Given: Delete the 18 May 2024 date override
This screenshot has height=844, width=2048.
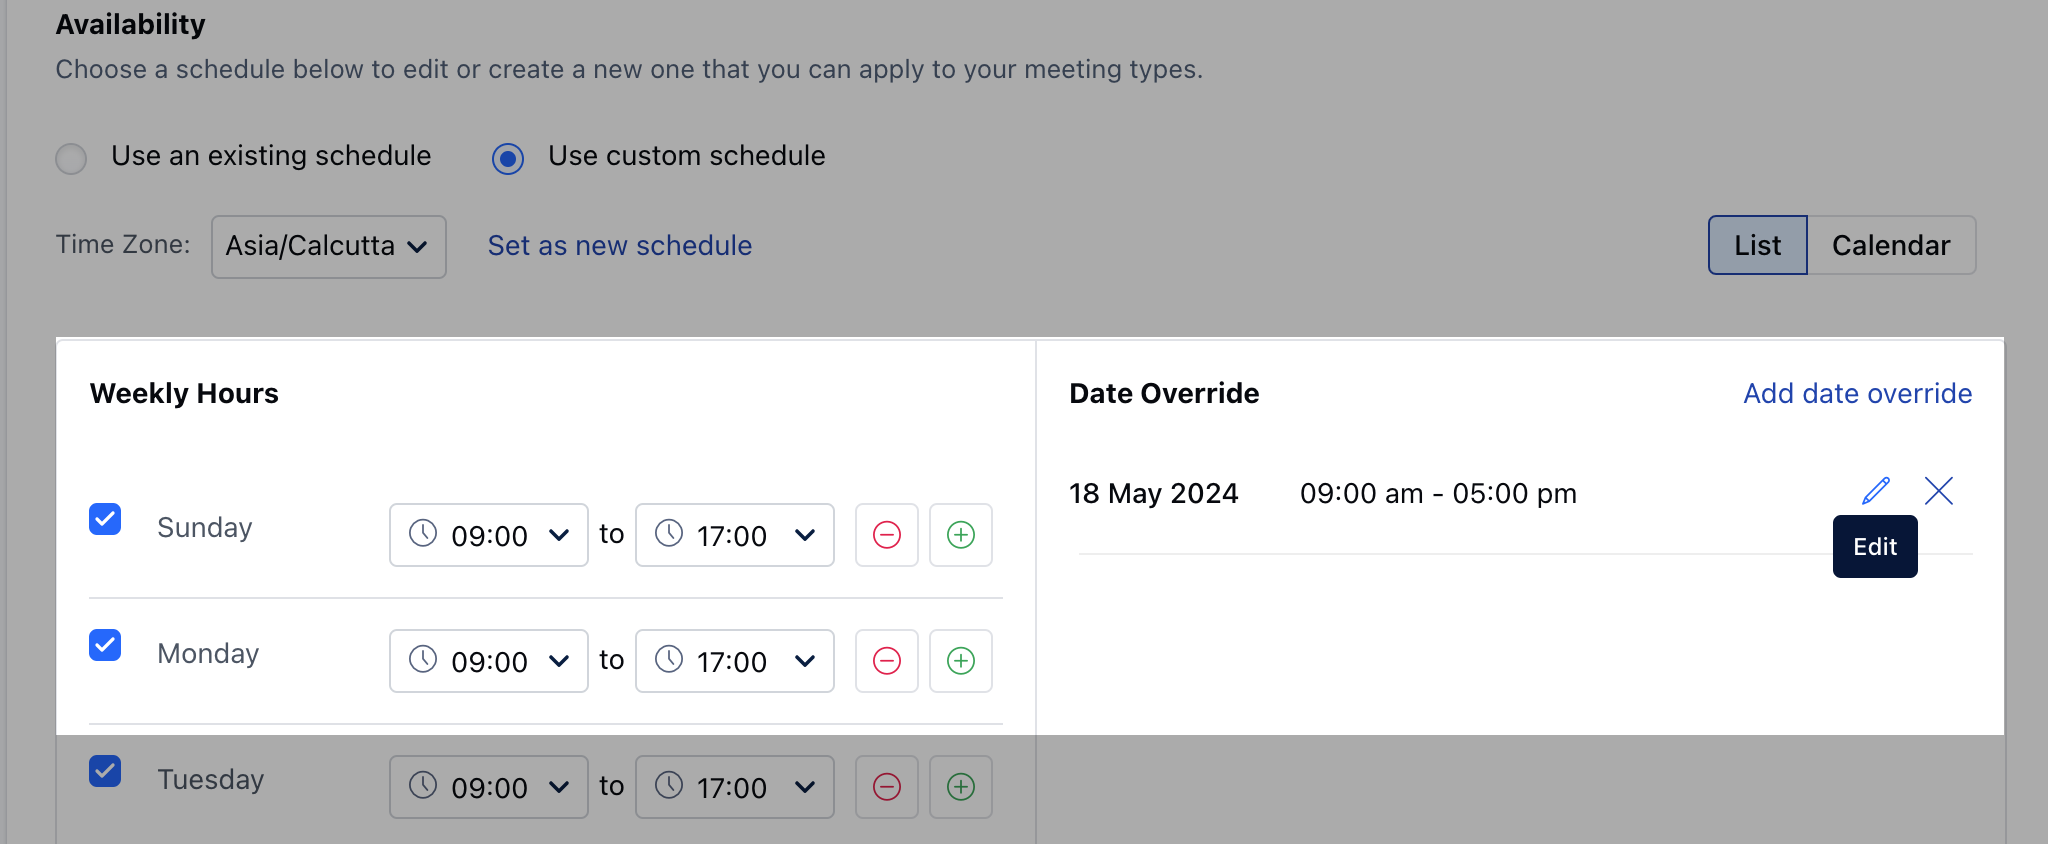Looking at the screenshot, I should [1939, 491].
